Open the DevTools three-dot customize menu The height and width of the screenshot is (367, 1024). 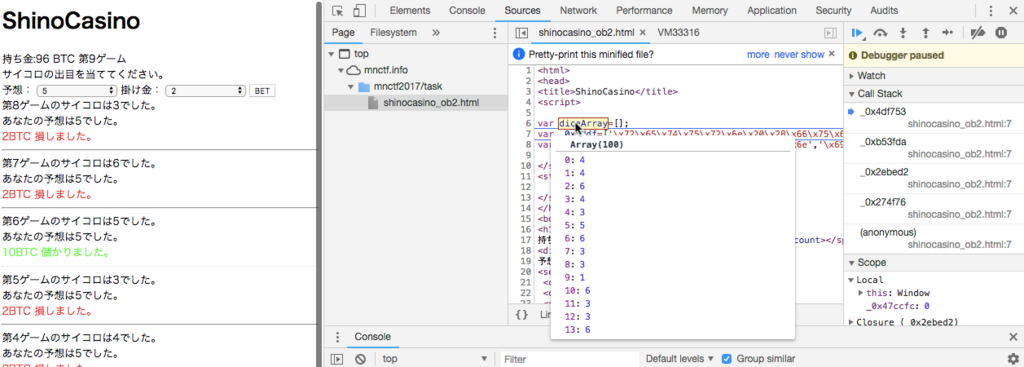coord(991,10)
